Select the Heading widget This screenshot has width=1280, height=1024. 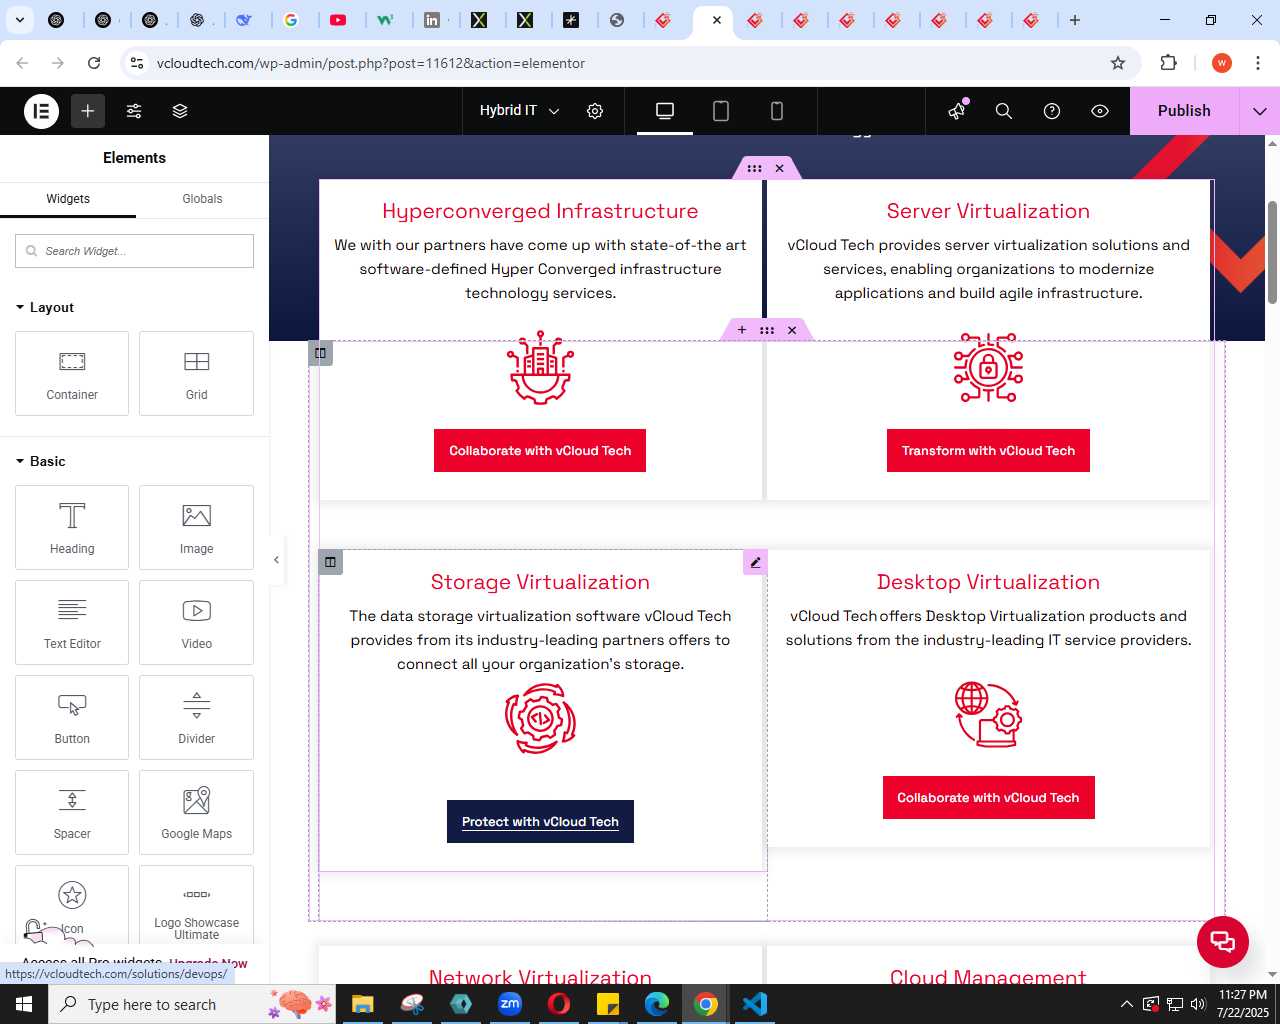72,527
